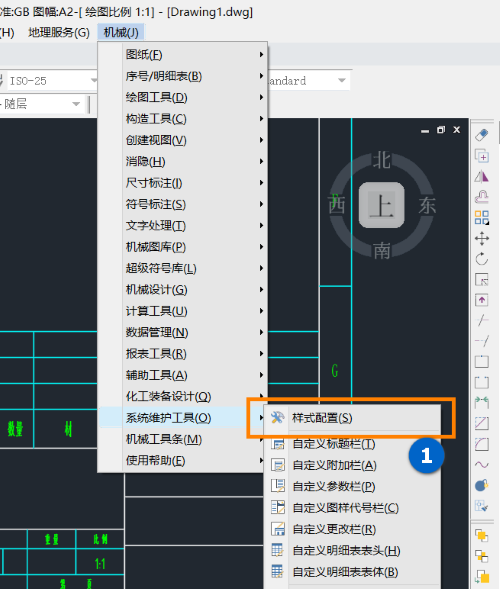Expand the 构造工具(C) submenu
This screenshot has height=589, width=500.
click(x=183, y=119)
